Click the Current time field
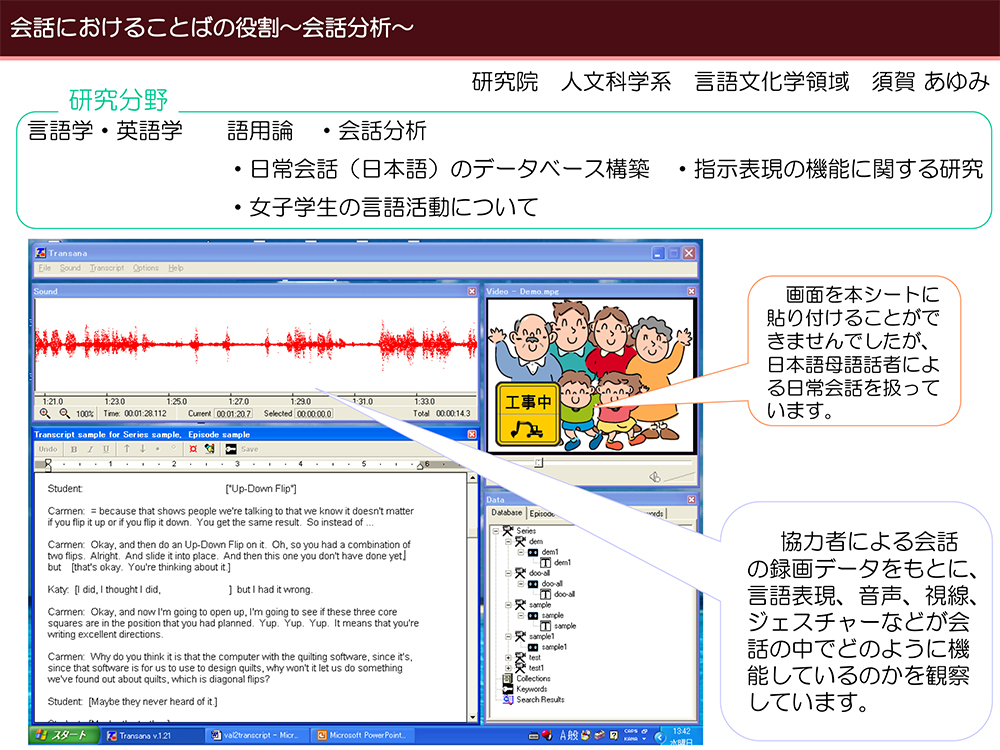 point(234,414)
